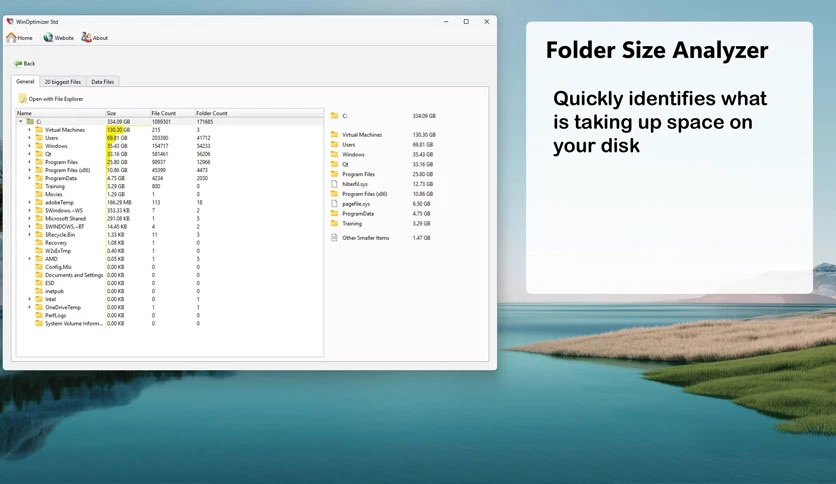836x484 pixels.
Task: Open the 20 biggest Files tab
Action: point(62,82)
